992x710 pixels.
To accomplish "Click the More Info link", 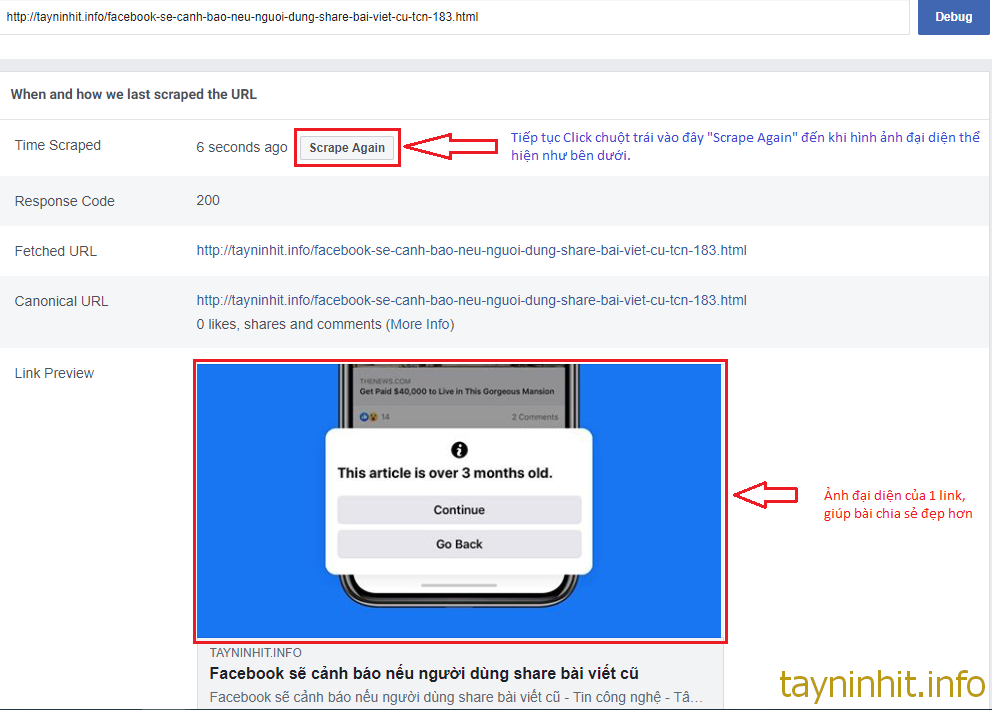I will (420, 324).
